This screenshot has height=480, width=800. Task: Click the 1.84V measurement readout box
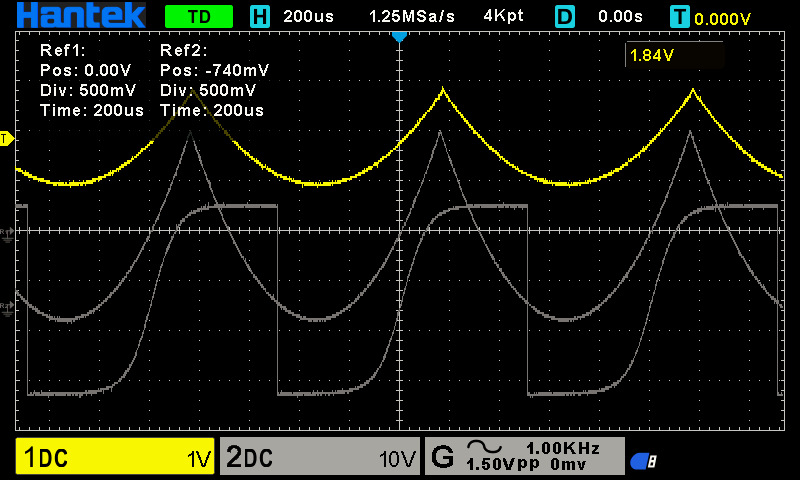pyautogui.click(x=674, y=55)
